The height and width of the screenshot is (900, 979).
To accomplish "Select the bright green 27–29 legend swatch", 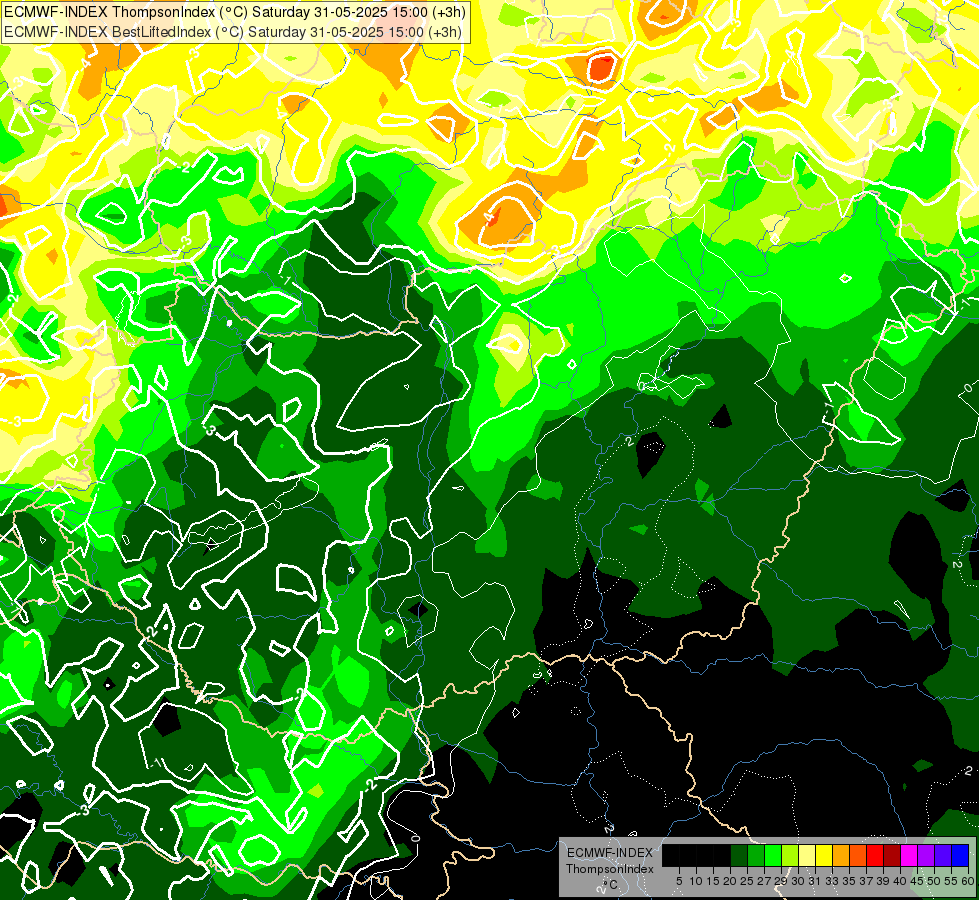I will click(x=773, y=855).
